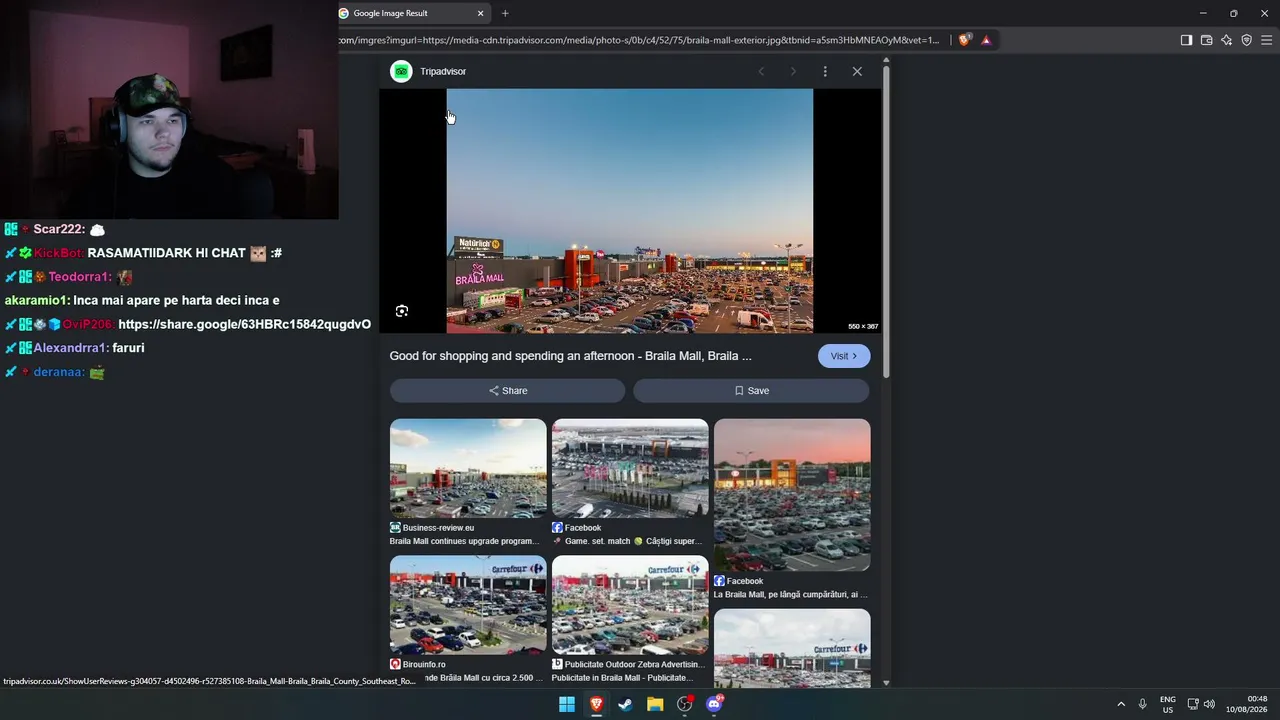Screen dimensions: 1280x720
Task: Open the Windows Start menu
Action: coord(567,704)
